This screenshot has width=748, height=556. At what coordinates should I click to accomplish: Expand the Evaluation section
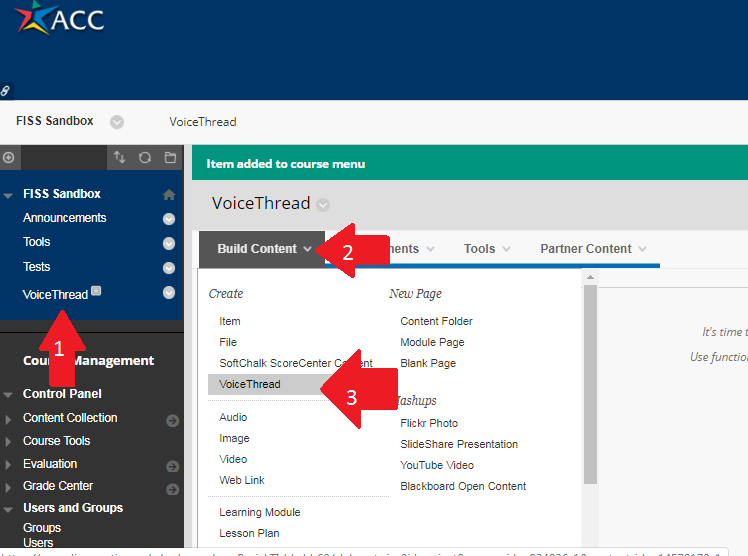click(8, 464)
